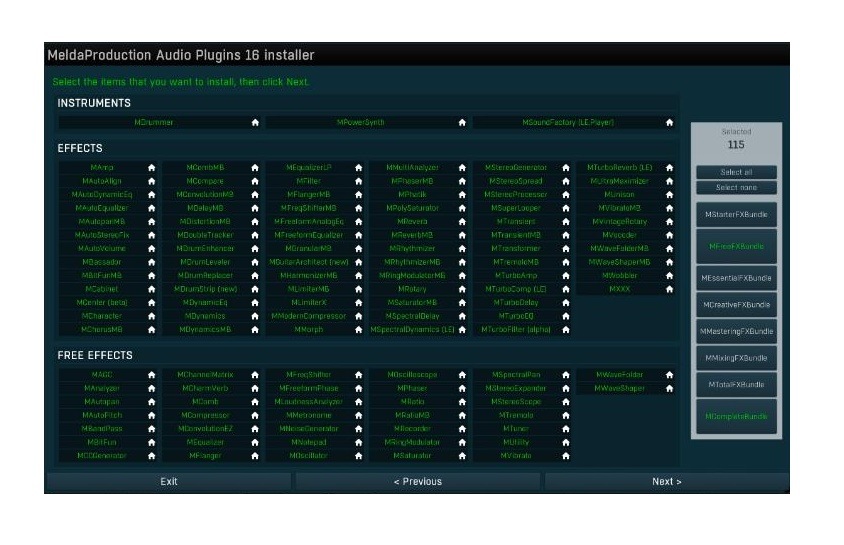This screenshot has width=844, height=545.
Task: Click the home icon next to MAmp
Action: 151,168
